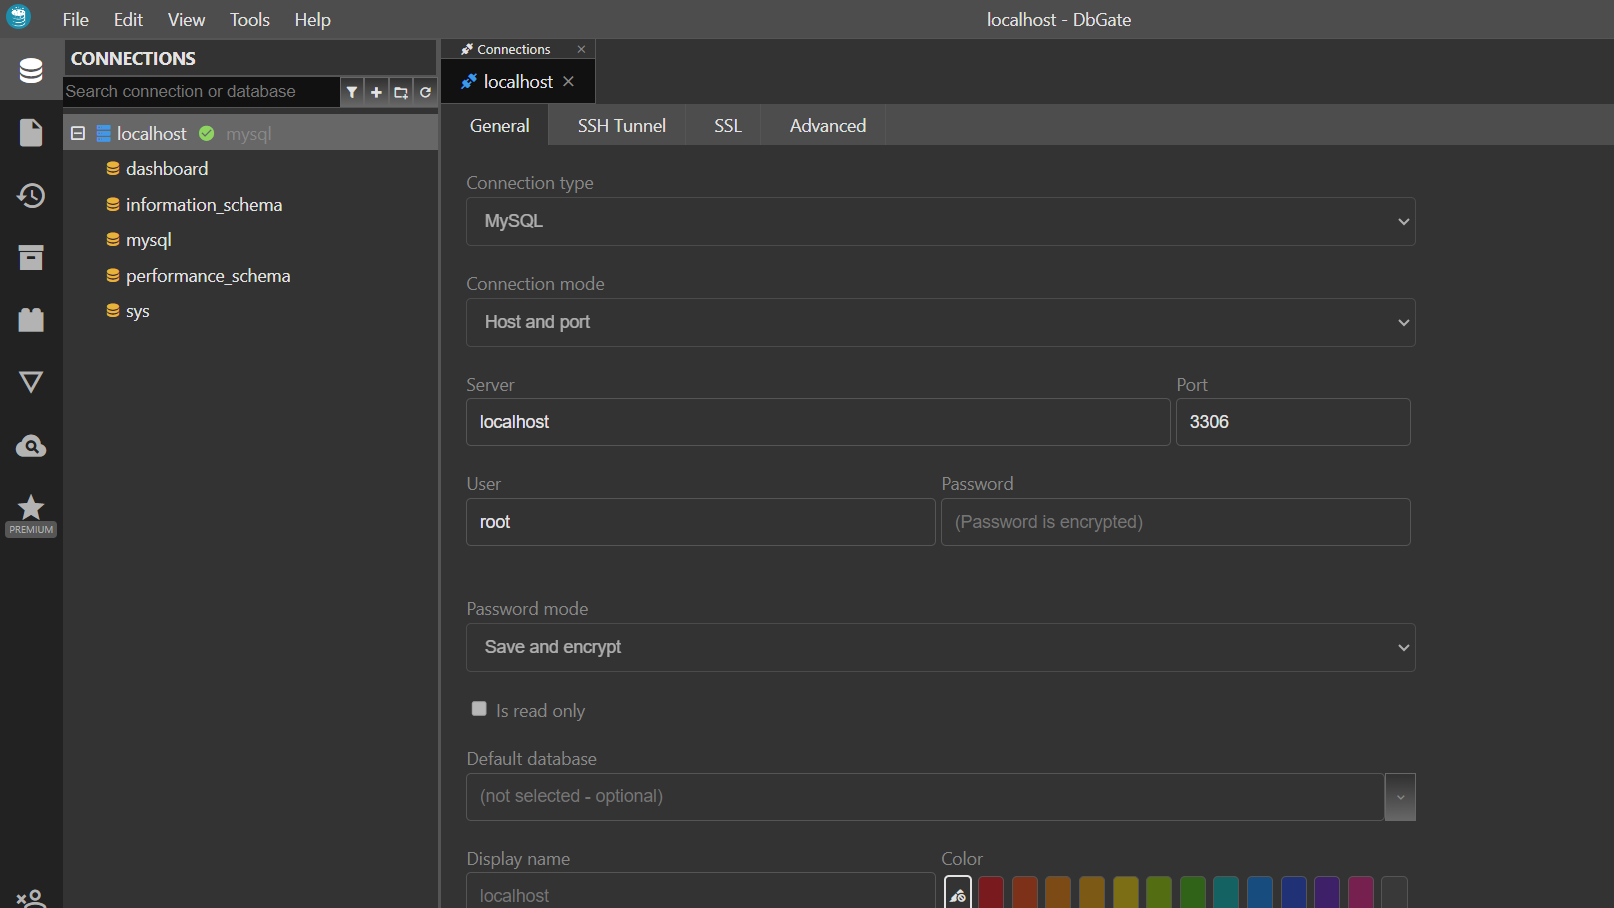Select the dashboard database
Viewport: 1614px width, 908px height.
pos(167,169)
